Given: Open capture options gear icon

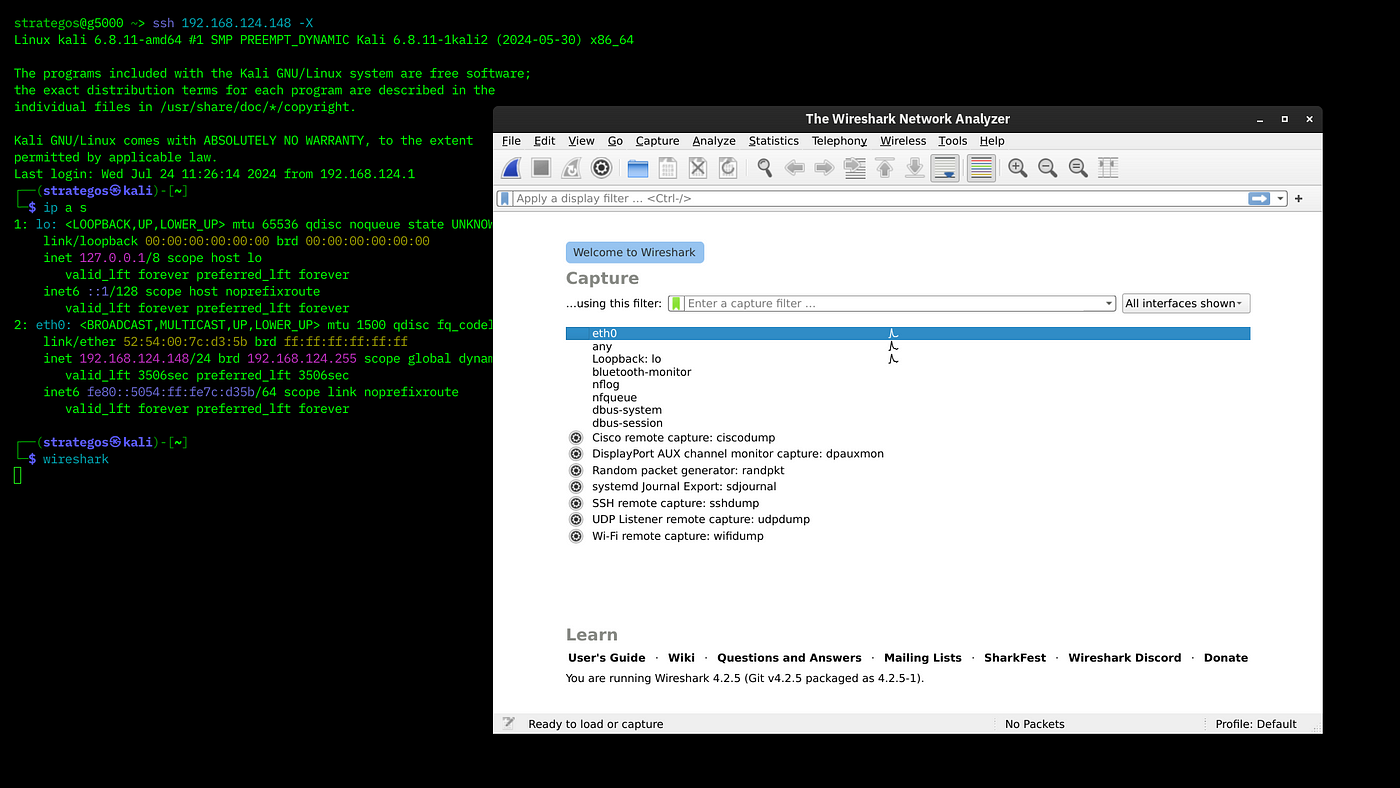Looking at the screenshot, I should pyautogui.click(x=601, y=168).
